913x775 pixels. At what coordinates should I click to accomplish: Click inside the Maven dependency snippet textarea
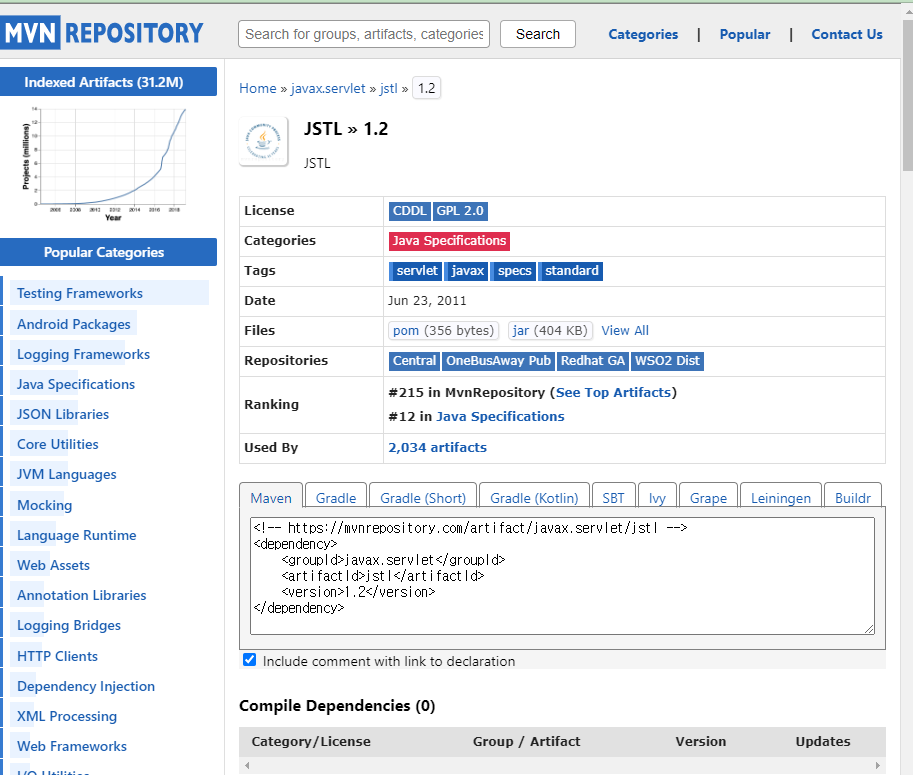[x=562, y=576]
